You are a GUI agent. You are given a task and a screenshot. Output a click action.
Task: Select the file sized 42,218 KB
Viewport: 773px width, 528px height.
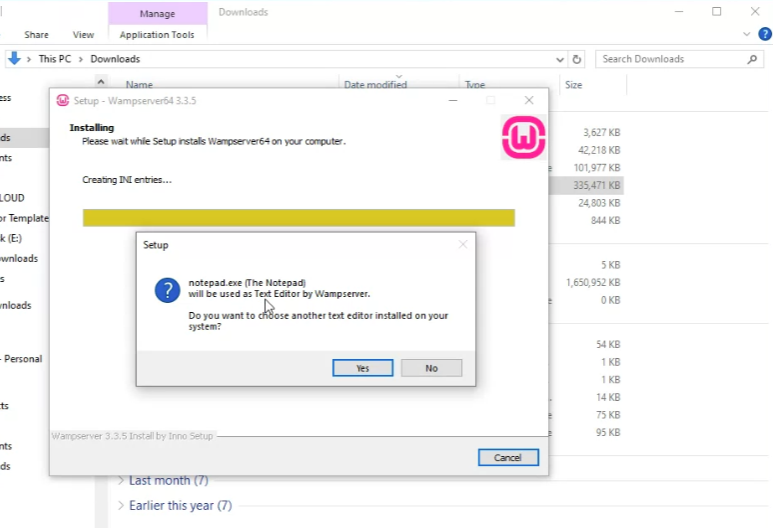[x=599, y=150]
